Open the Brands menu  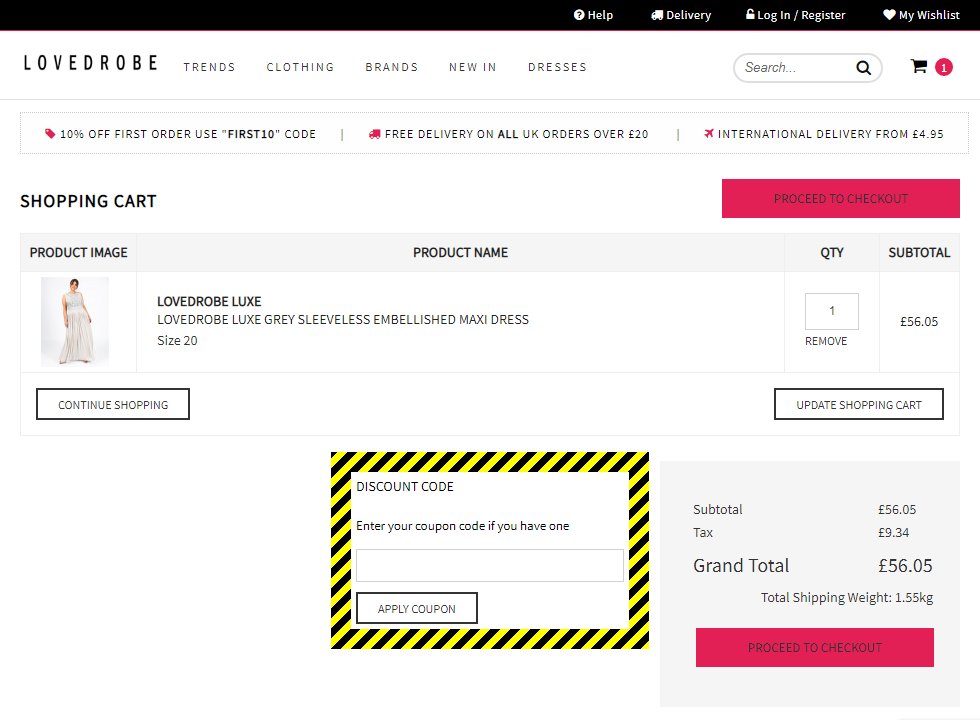pyautogui.click(x=391, y=67)
